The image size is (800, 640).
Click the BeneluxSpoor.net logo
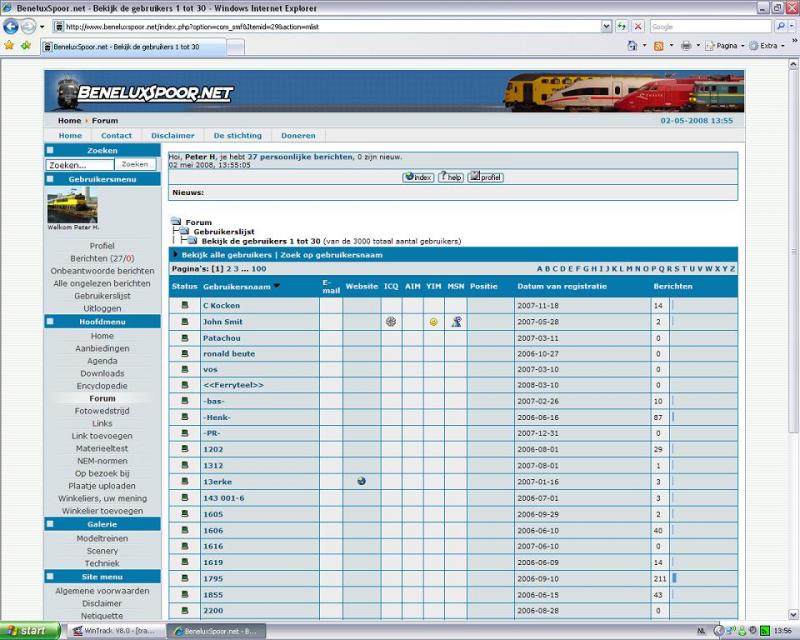pyautogui.click(x=145, y=92)
